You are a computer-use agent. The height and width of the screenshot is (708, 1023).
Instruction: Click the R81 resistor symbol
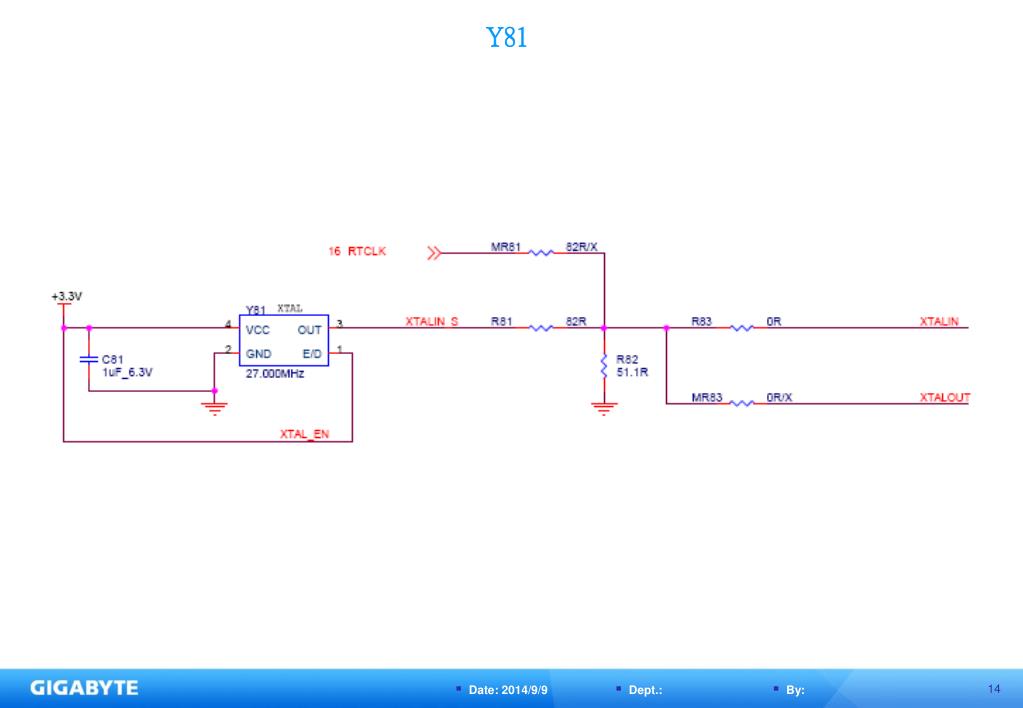pyautogui.click(x=541, y=328)
